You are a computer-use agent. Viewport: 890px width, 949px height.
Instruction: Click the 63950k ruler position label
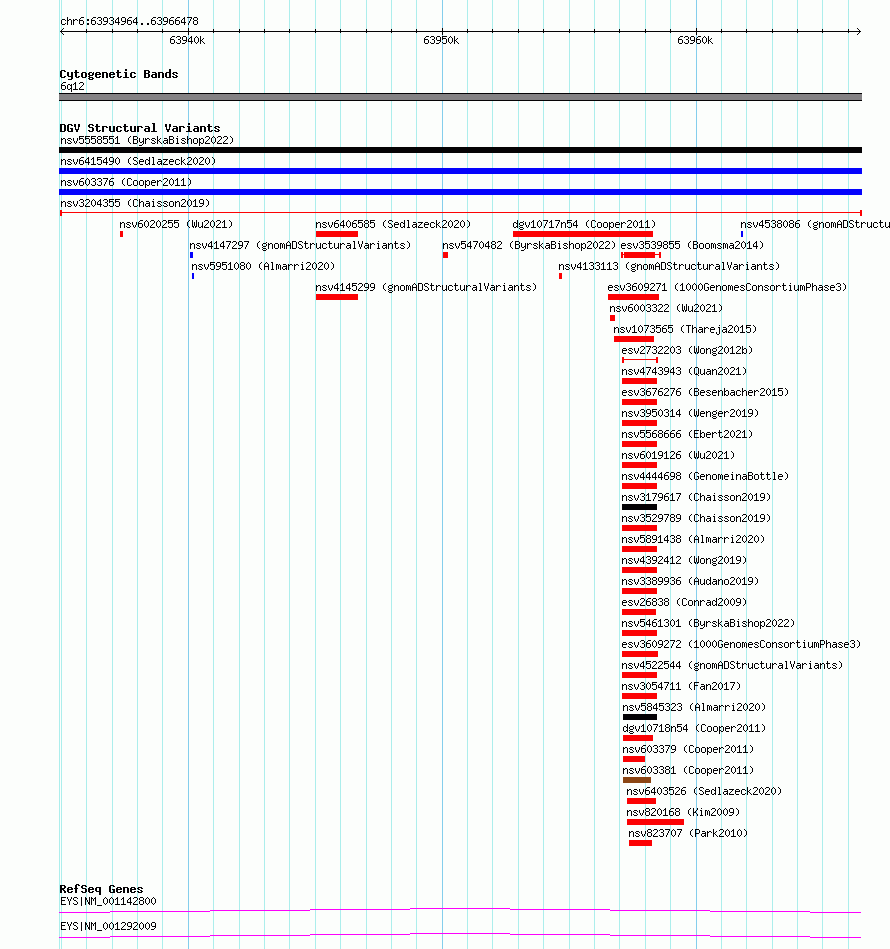coord(441,41)
